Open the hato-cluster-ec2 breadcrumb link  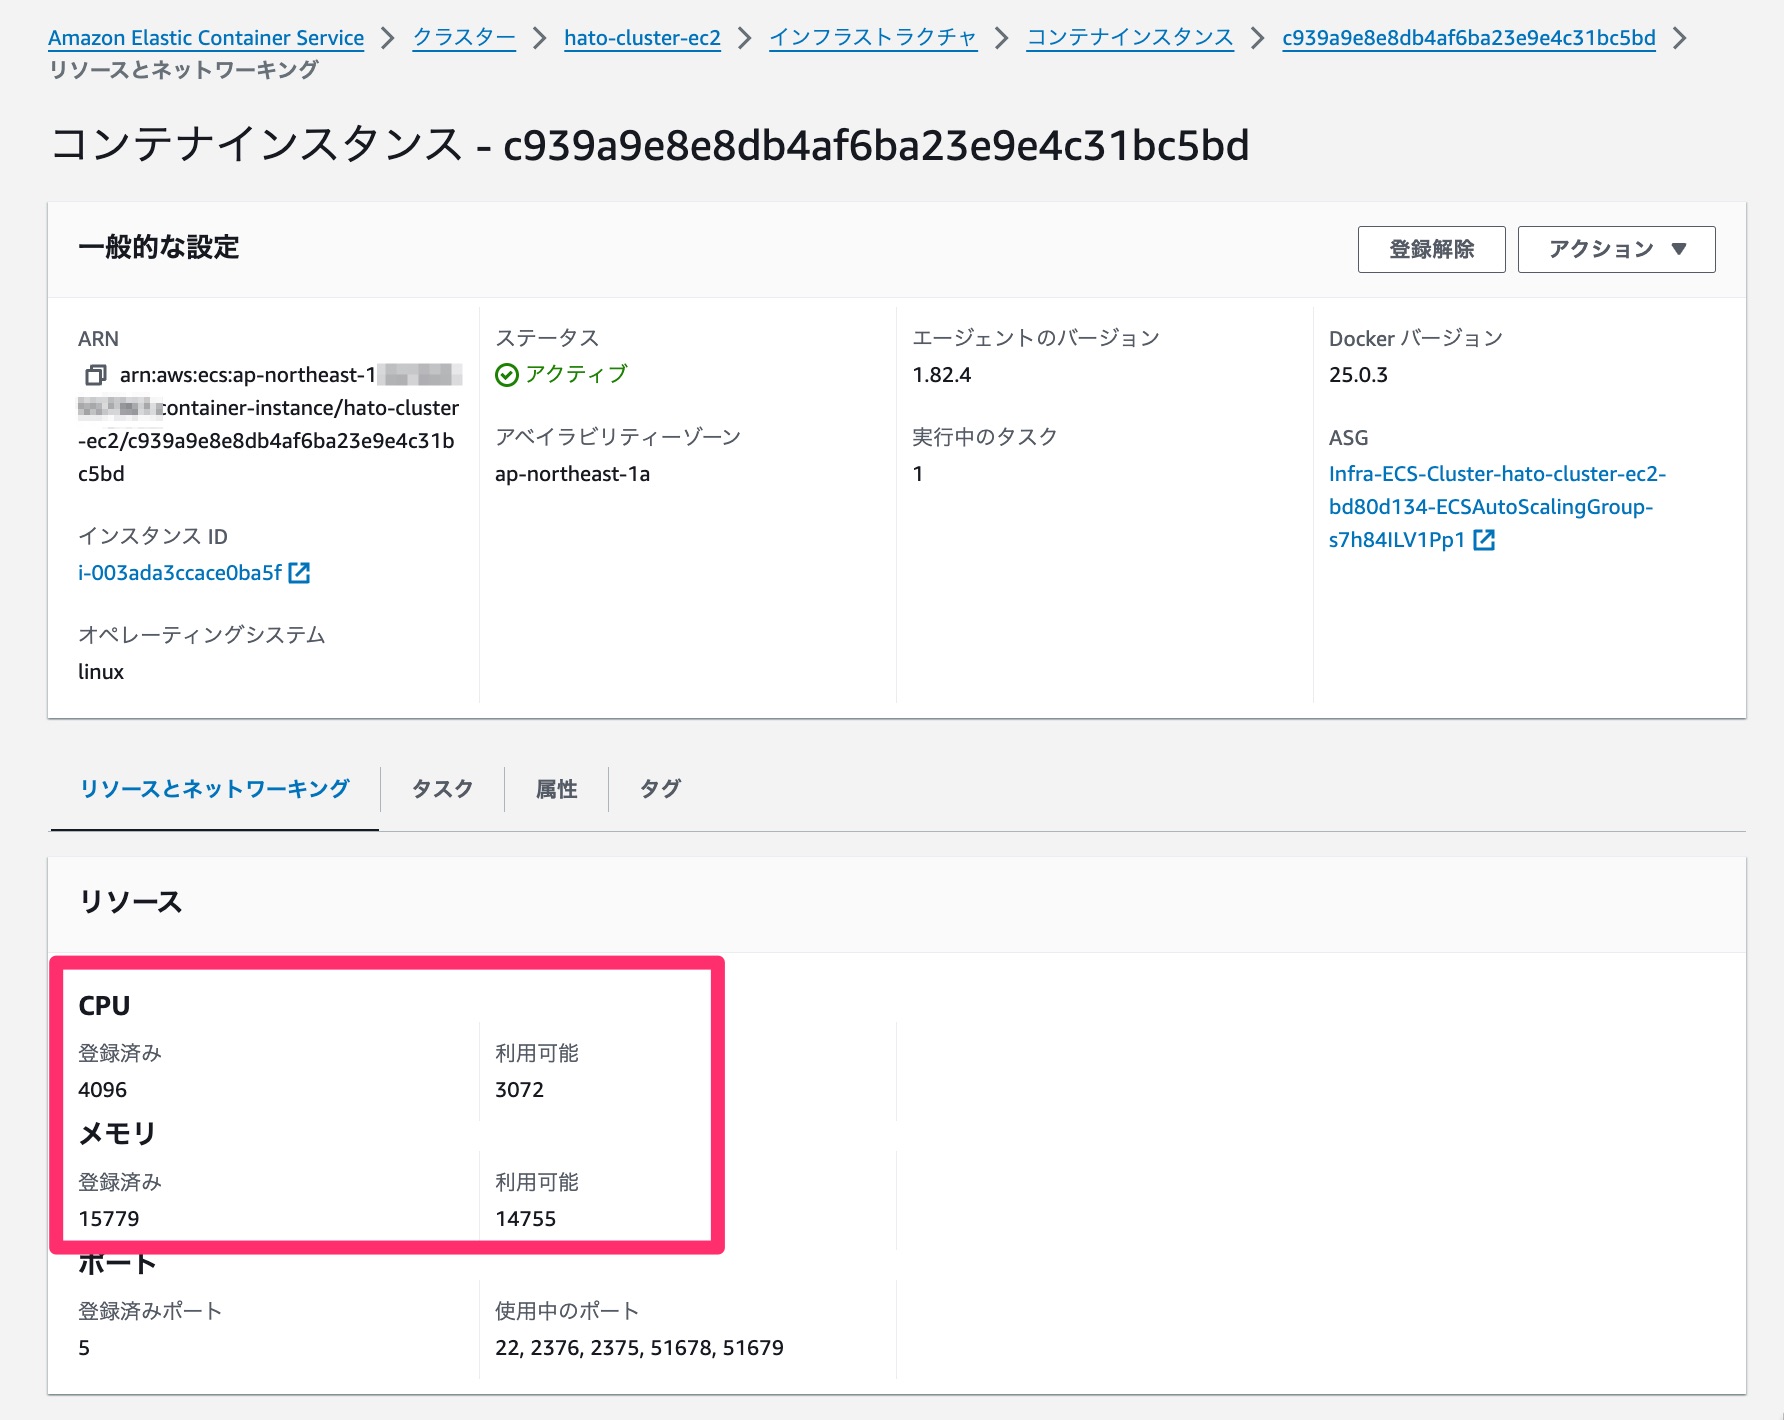click(x=642, y=37)
